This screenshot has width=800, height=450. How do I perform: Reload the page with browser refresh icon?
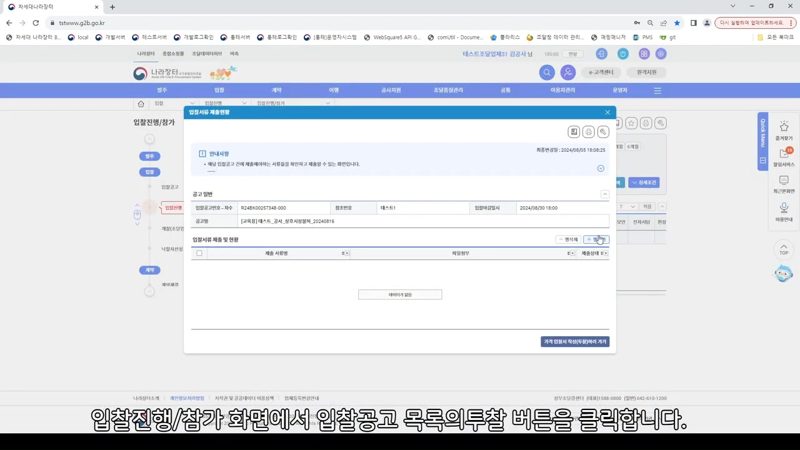coord(36,23)
